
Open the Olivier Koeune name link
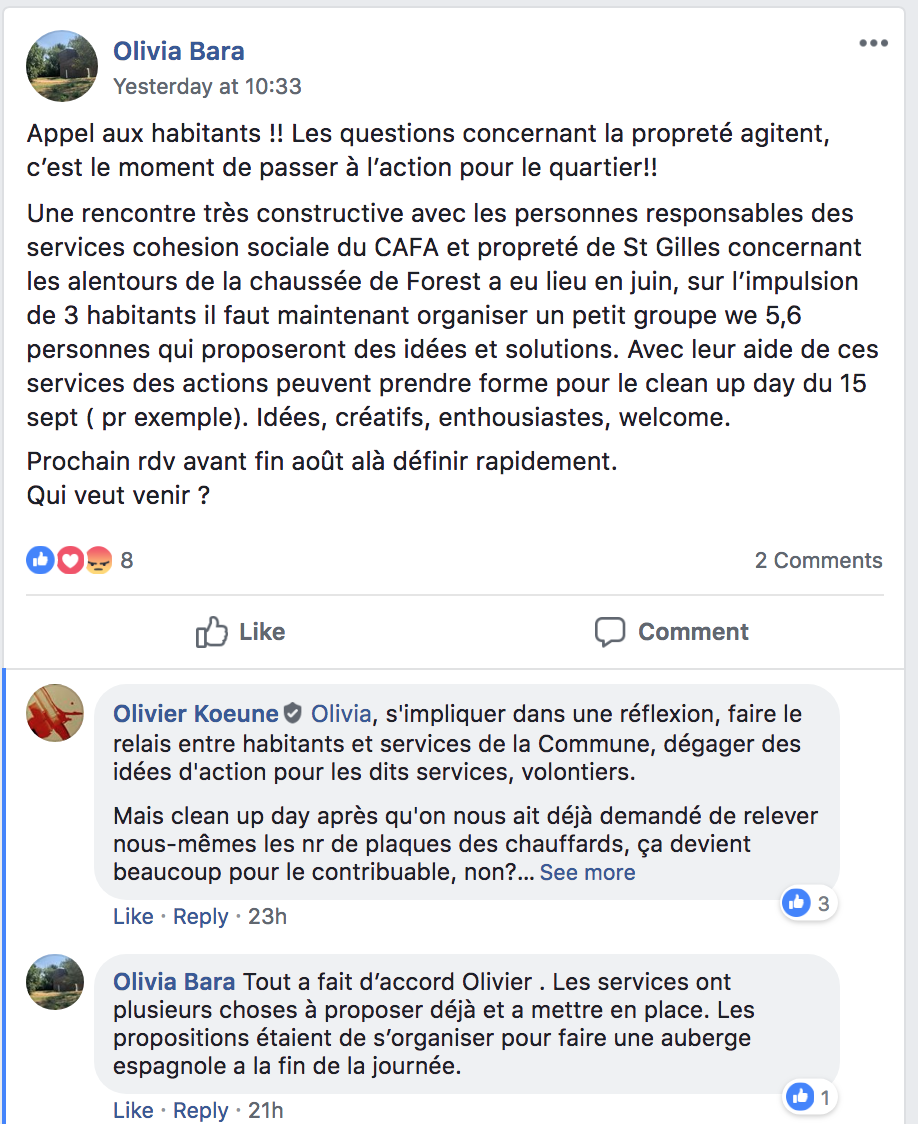[x=196, y=714]
